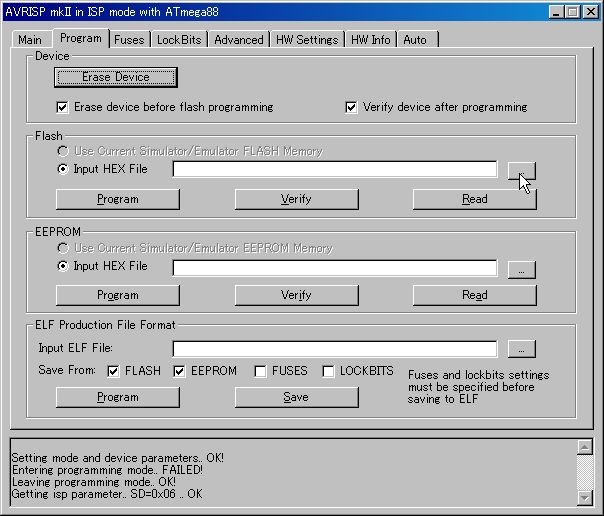
Task: Click Program in the EEPROM section
Action: coord(118,295)
